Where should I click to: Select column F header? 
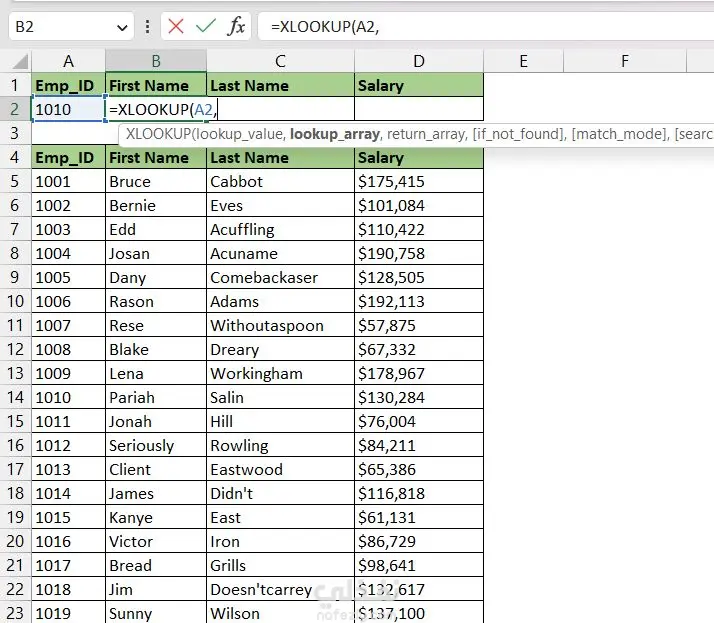(625, 61)
